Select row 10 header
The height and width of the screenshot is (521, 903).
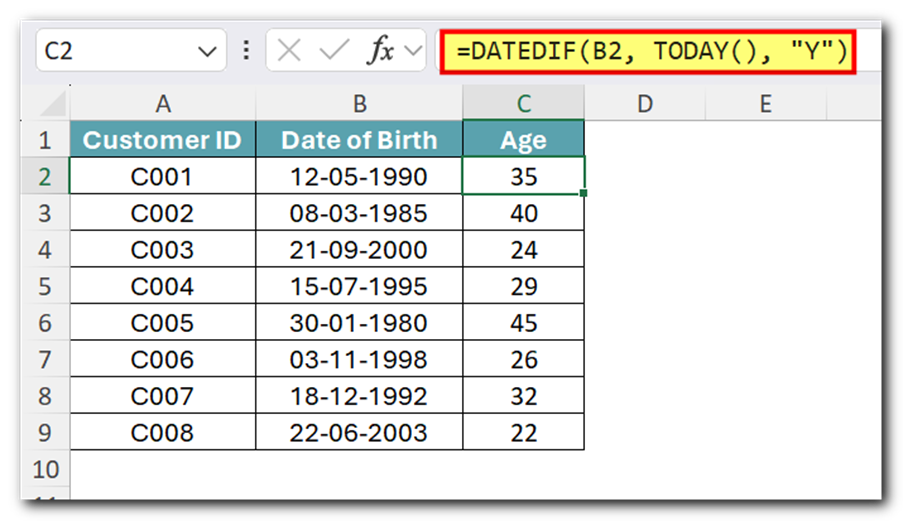click(45, 469)
